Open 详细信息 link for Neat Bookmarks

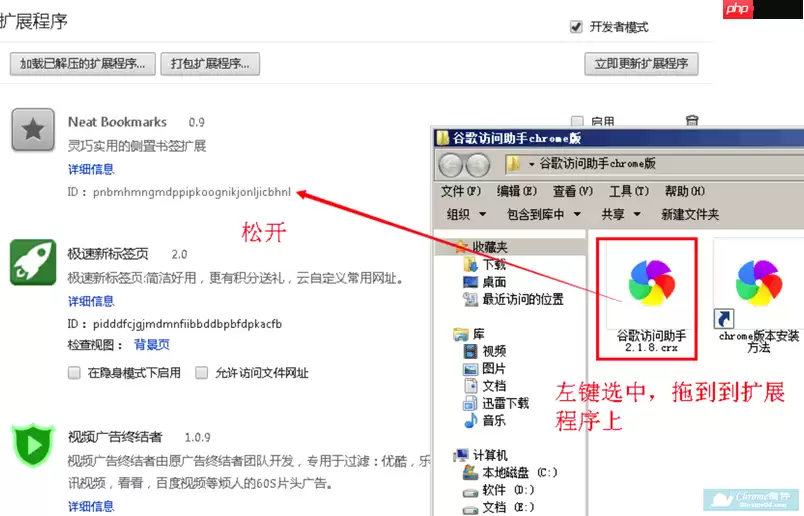(x=91, y=170)
